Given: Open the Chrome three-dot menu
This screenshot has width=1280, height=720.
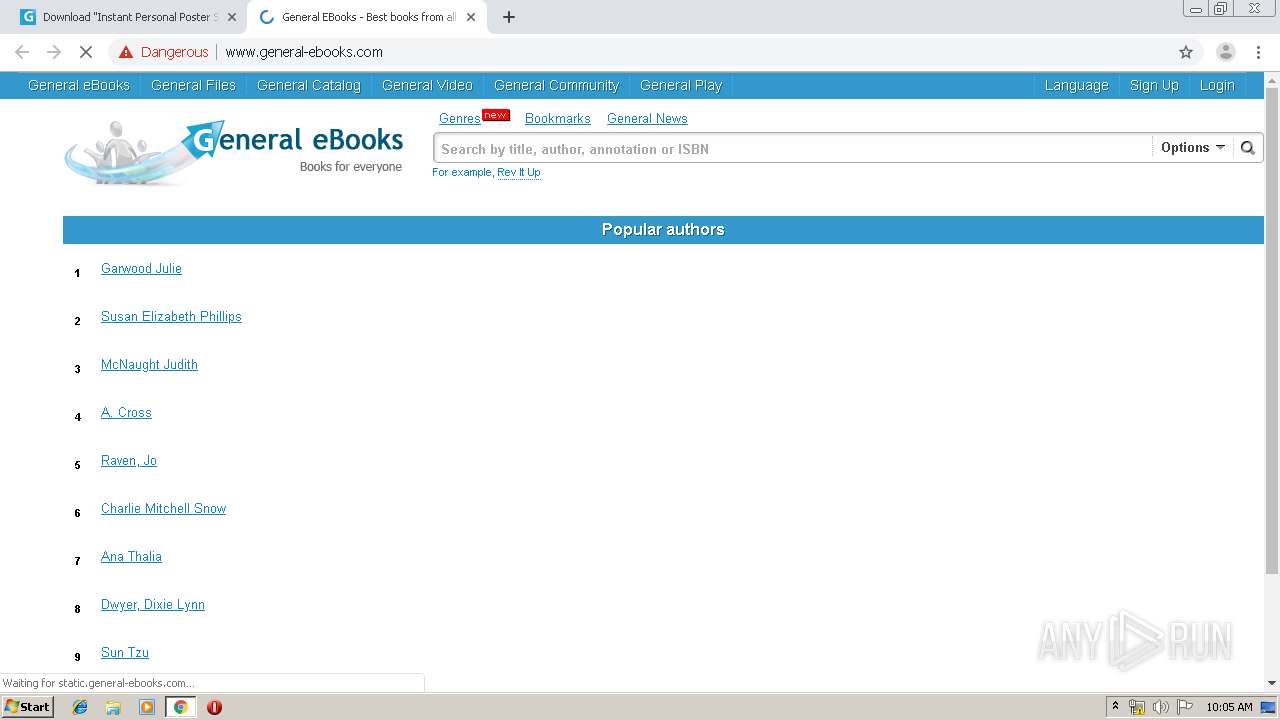Looking at the screenshot, I should click(1258, 52).
